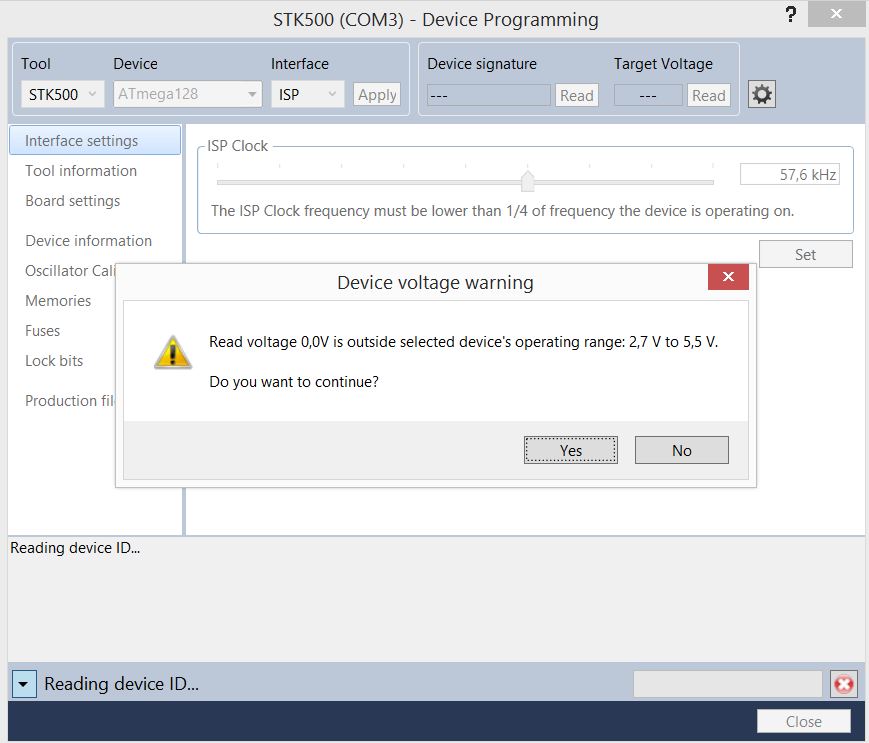Click the 'Reading device ID...' status bar text
This screenshot has width=869, height=743.
(x=121, y=684)
